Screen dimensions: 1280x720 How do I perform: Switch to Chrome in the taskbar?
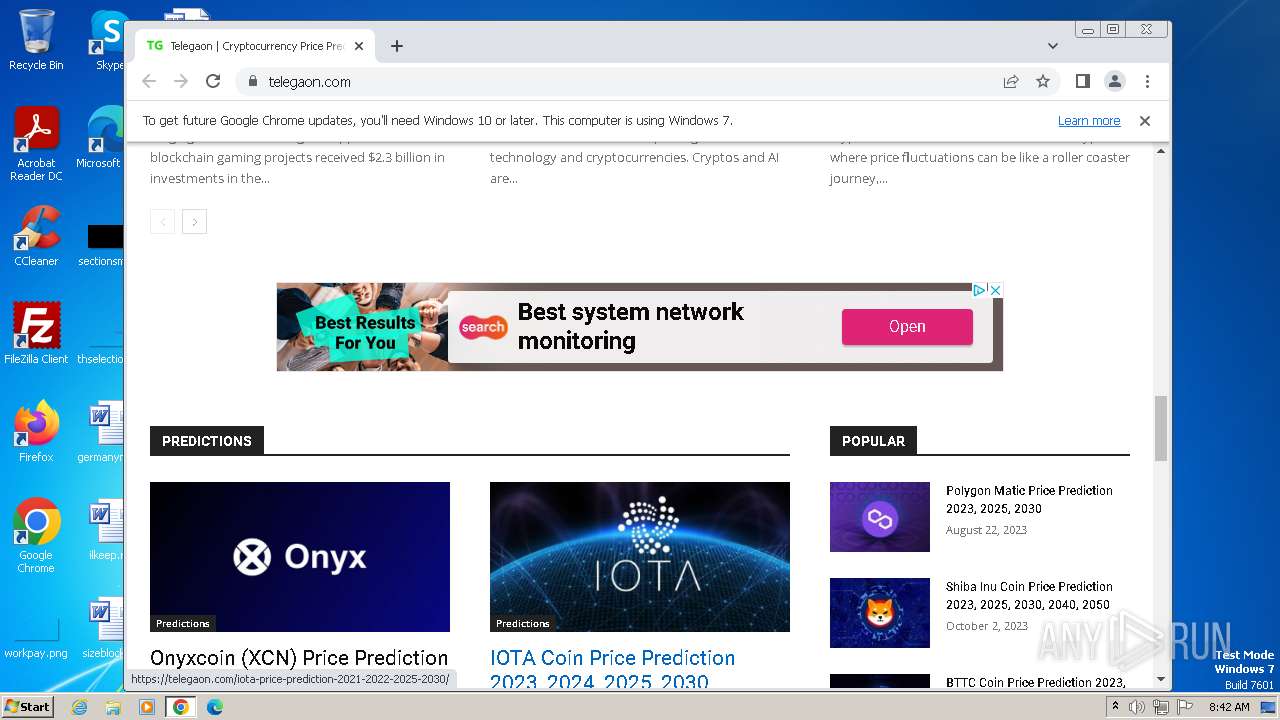click(180, 707)
